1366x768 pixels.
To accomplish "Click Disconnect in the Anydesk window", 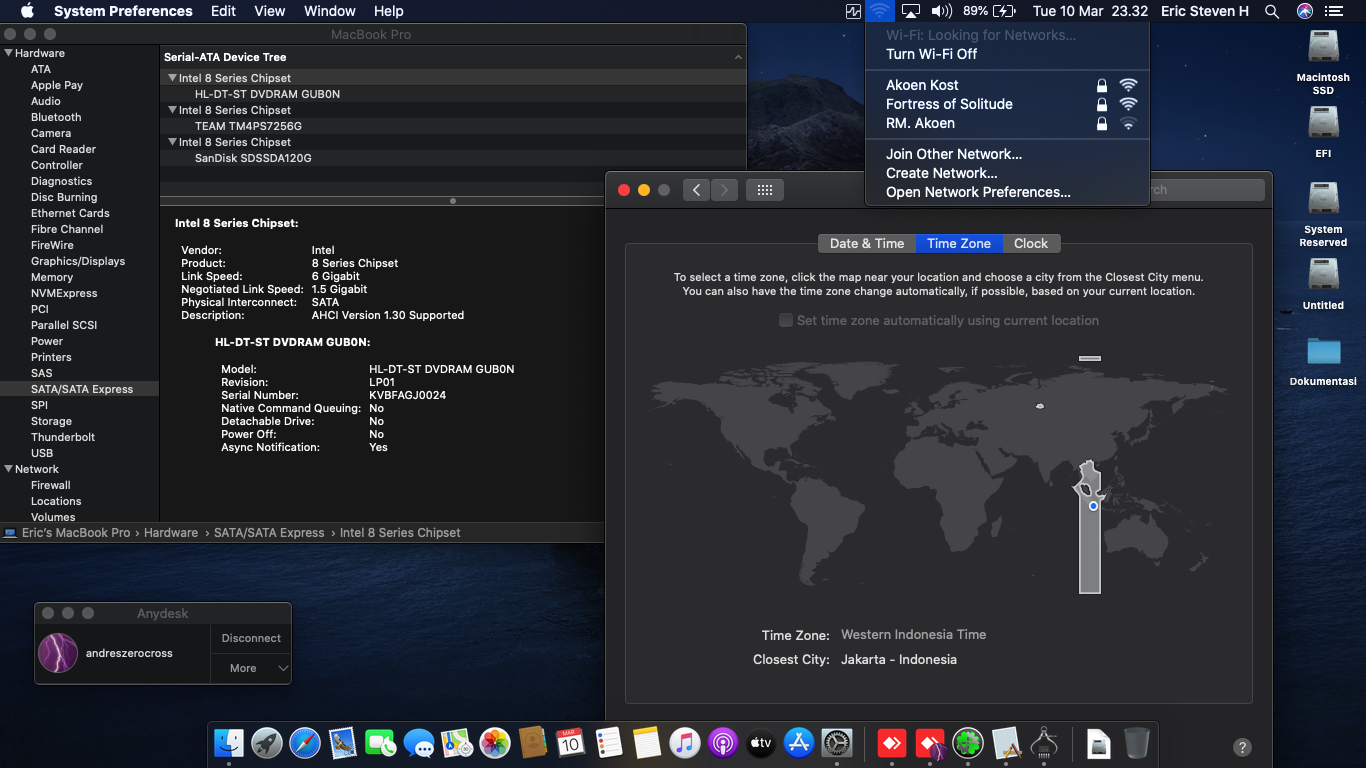I will pyautogui.click(x=251, y=638).
